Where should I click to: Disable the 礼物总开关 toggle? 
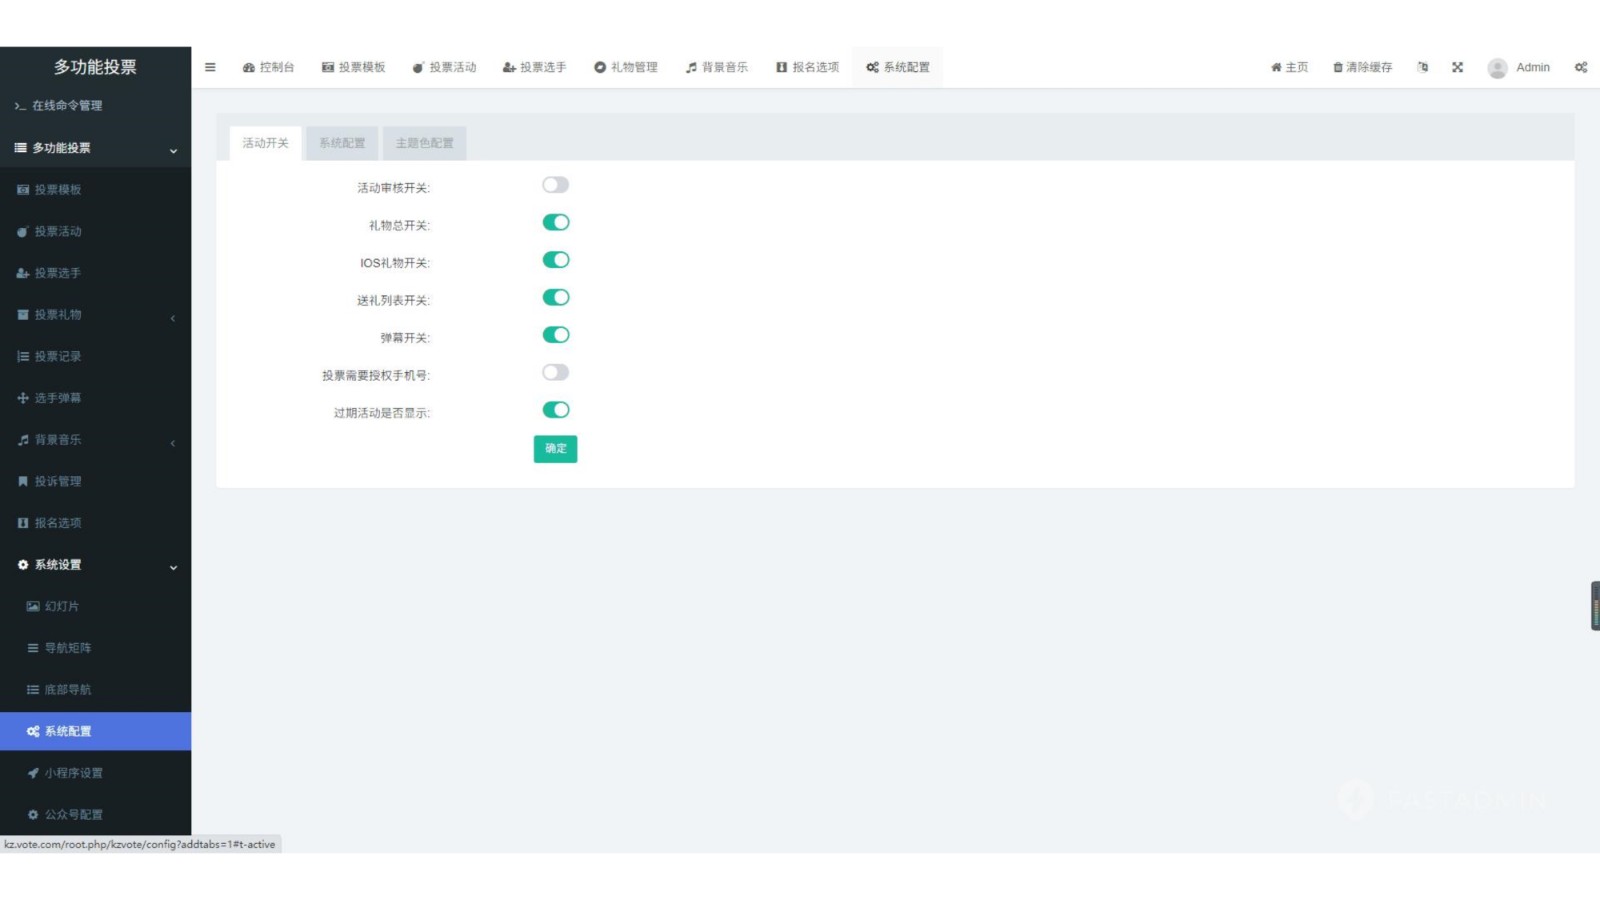pyautogui.click(x=555, y=222)
